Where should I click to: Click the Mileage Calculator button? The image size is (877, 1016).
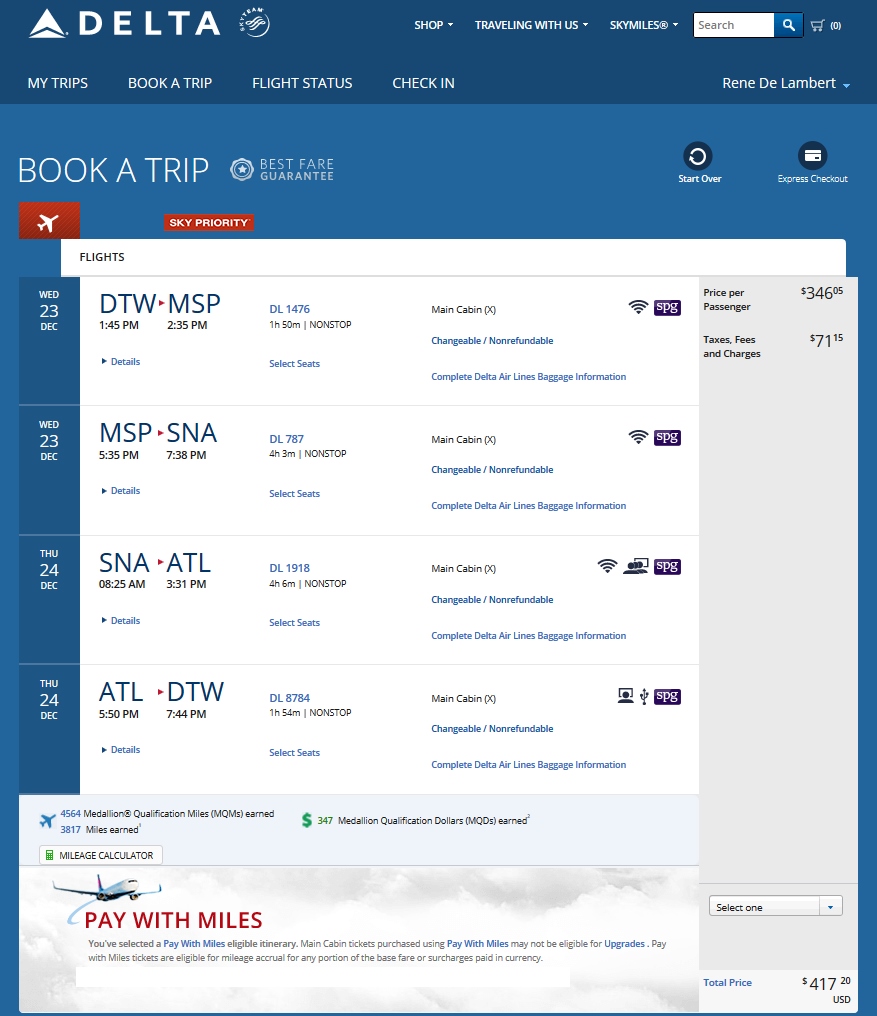(x=101, y=855)
